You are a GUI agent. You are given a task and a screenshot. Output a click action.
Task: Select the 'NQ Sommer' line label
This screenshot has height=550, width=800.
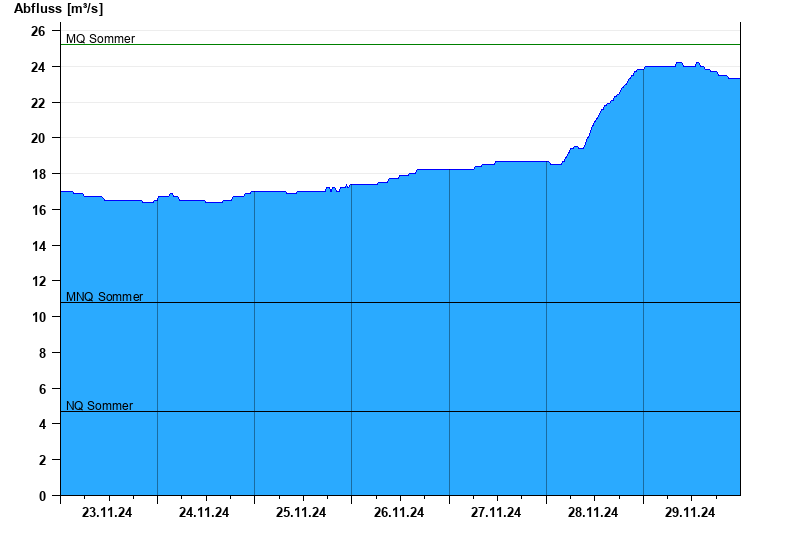(x=99, y=406)
